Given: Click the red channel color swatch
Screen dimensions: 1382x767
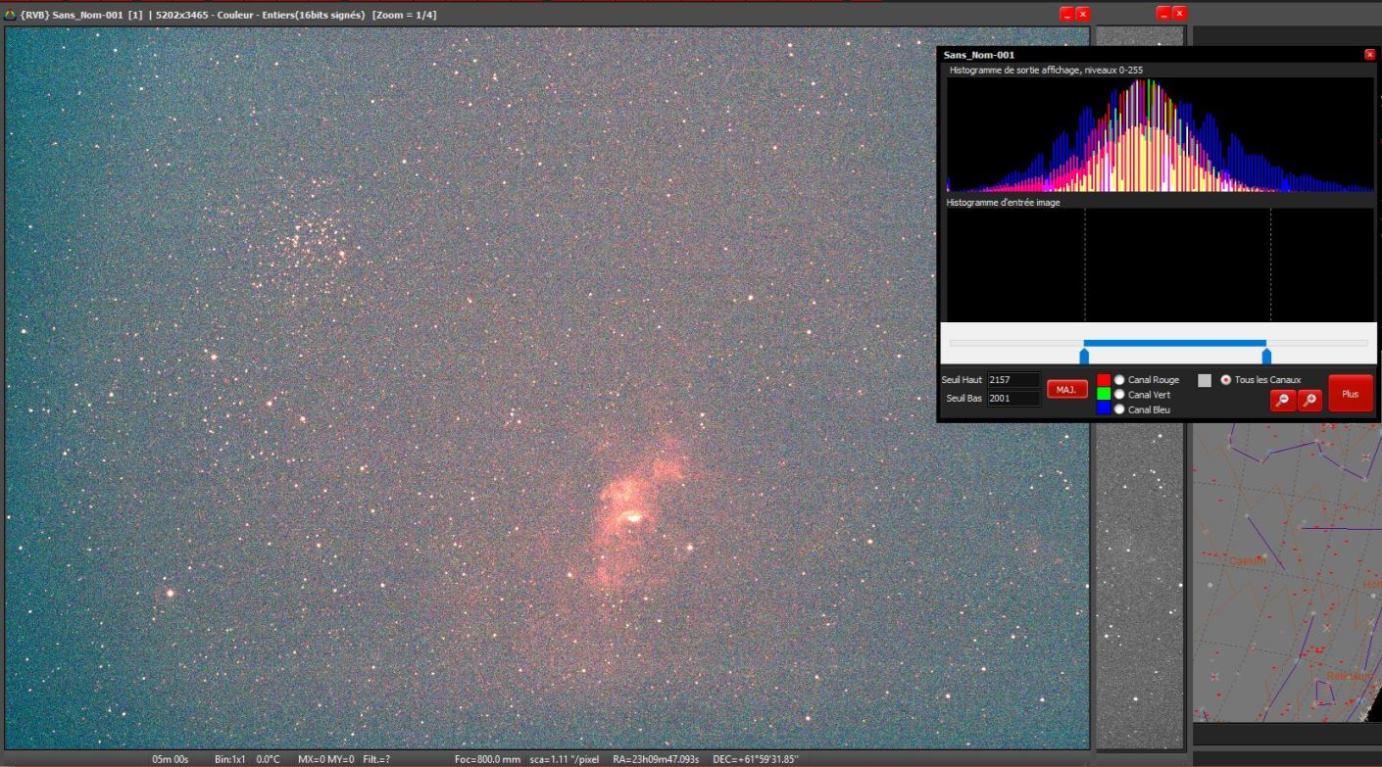Looking at the screenshot, I should [x=1104, y=380].
